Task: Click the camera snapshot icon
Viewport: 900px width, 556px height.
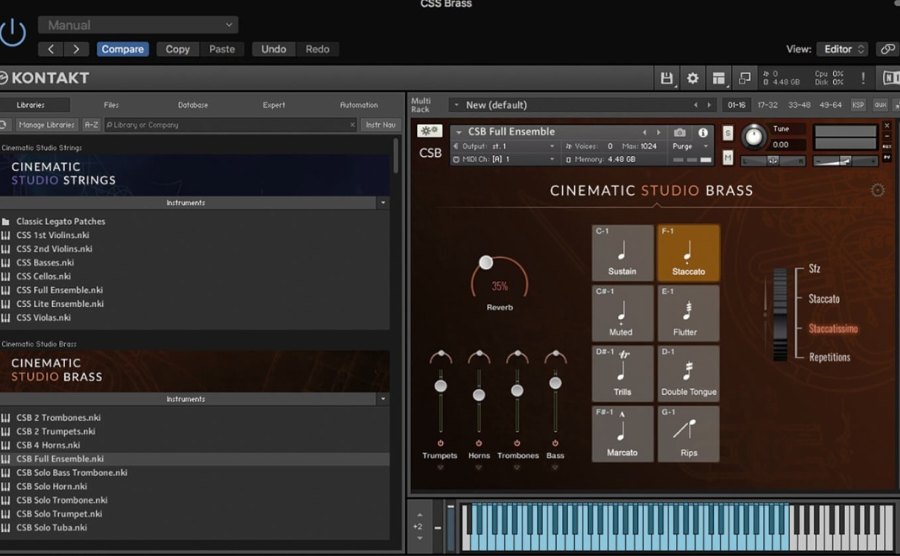Action: click(x=680, y=133)
